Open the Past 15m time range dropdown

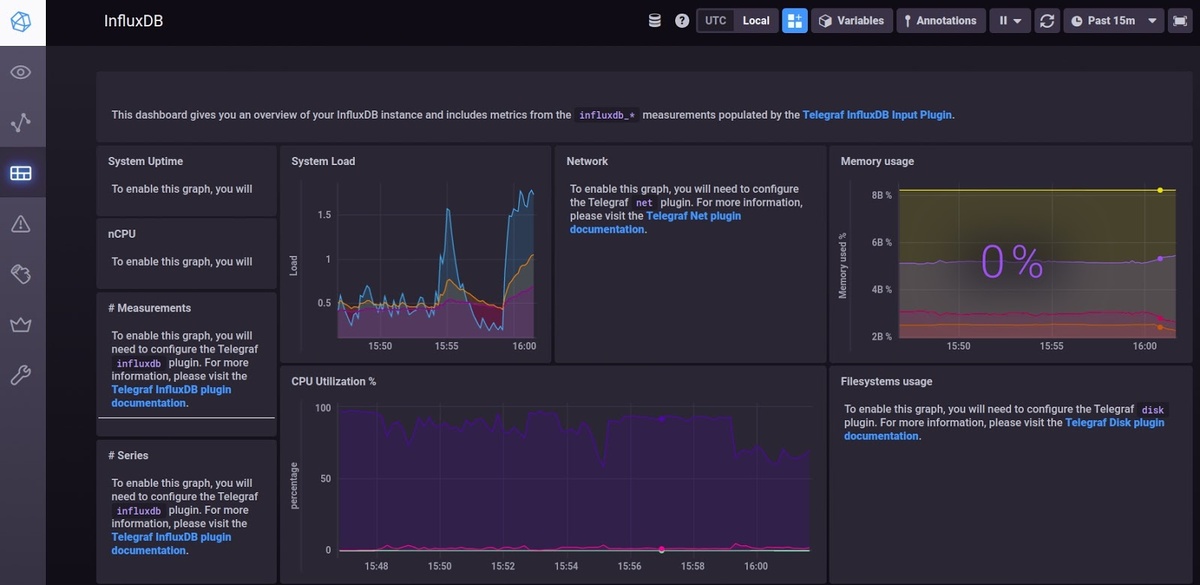[x=1113, y=20]
